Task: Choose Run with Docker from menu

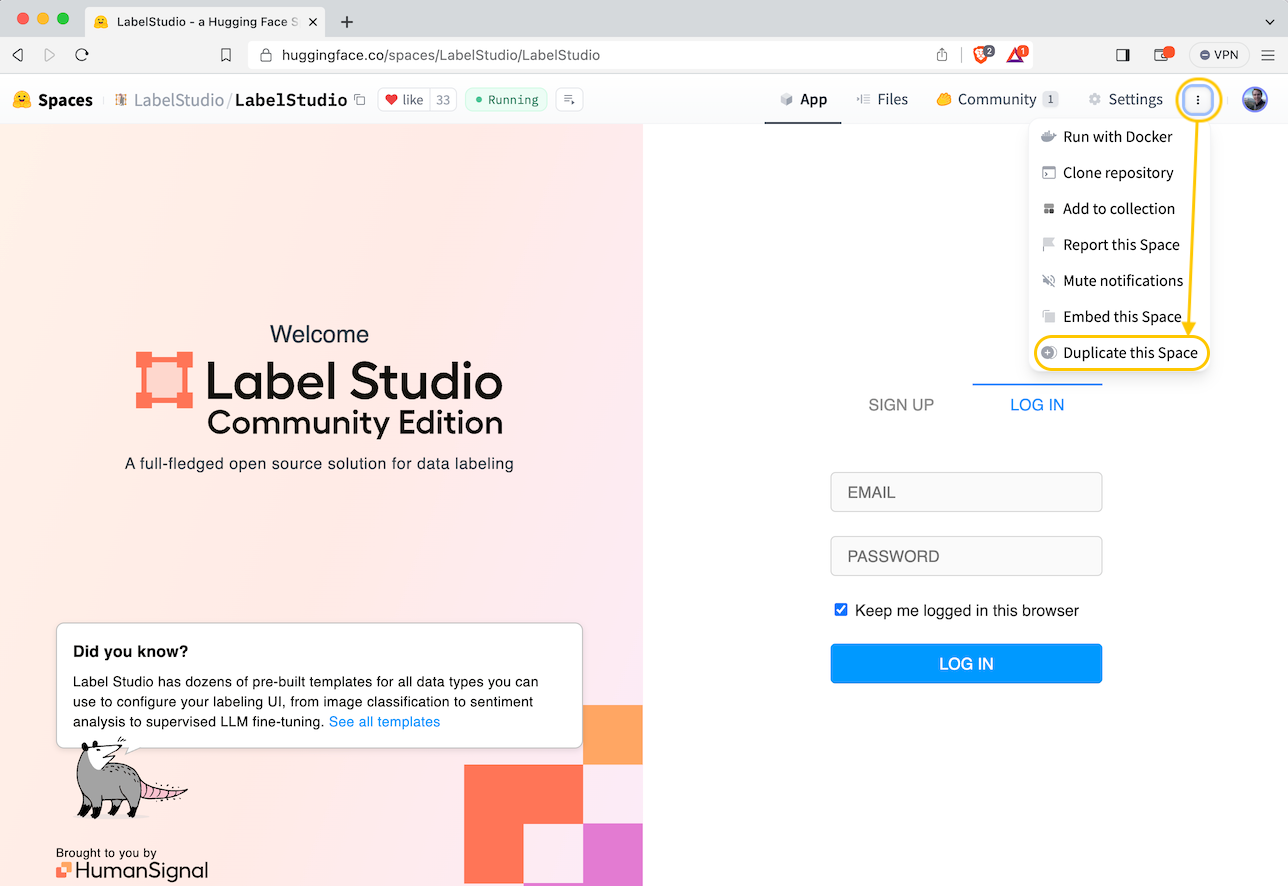Action: 1117,137
